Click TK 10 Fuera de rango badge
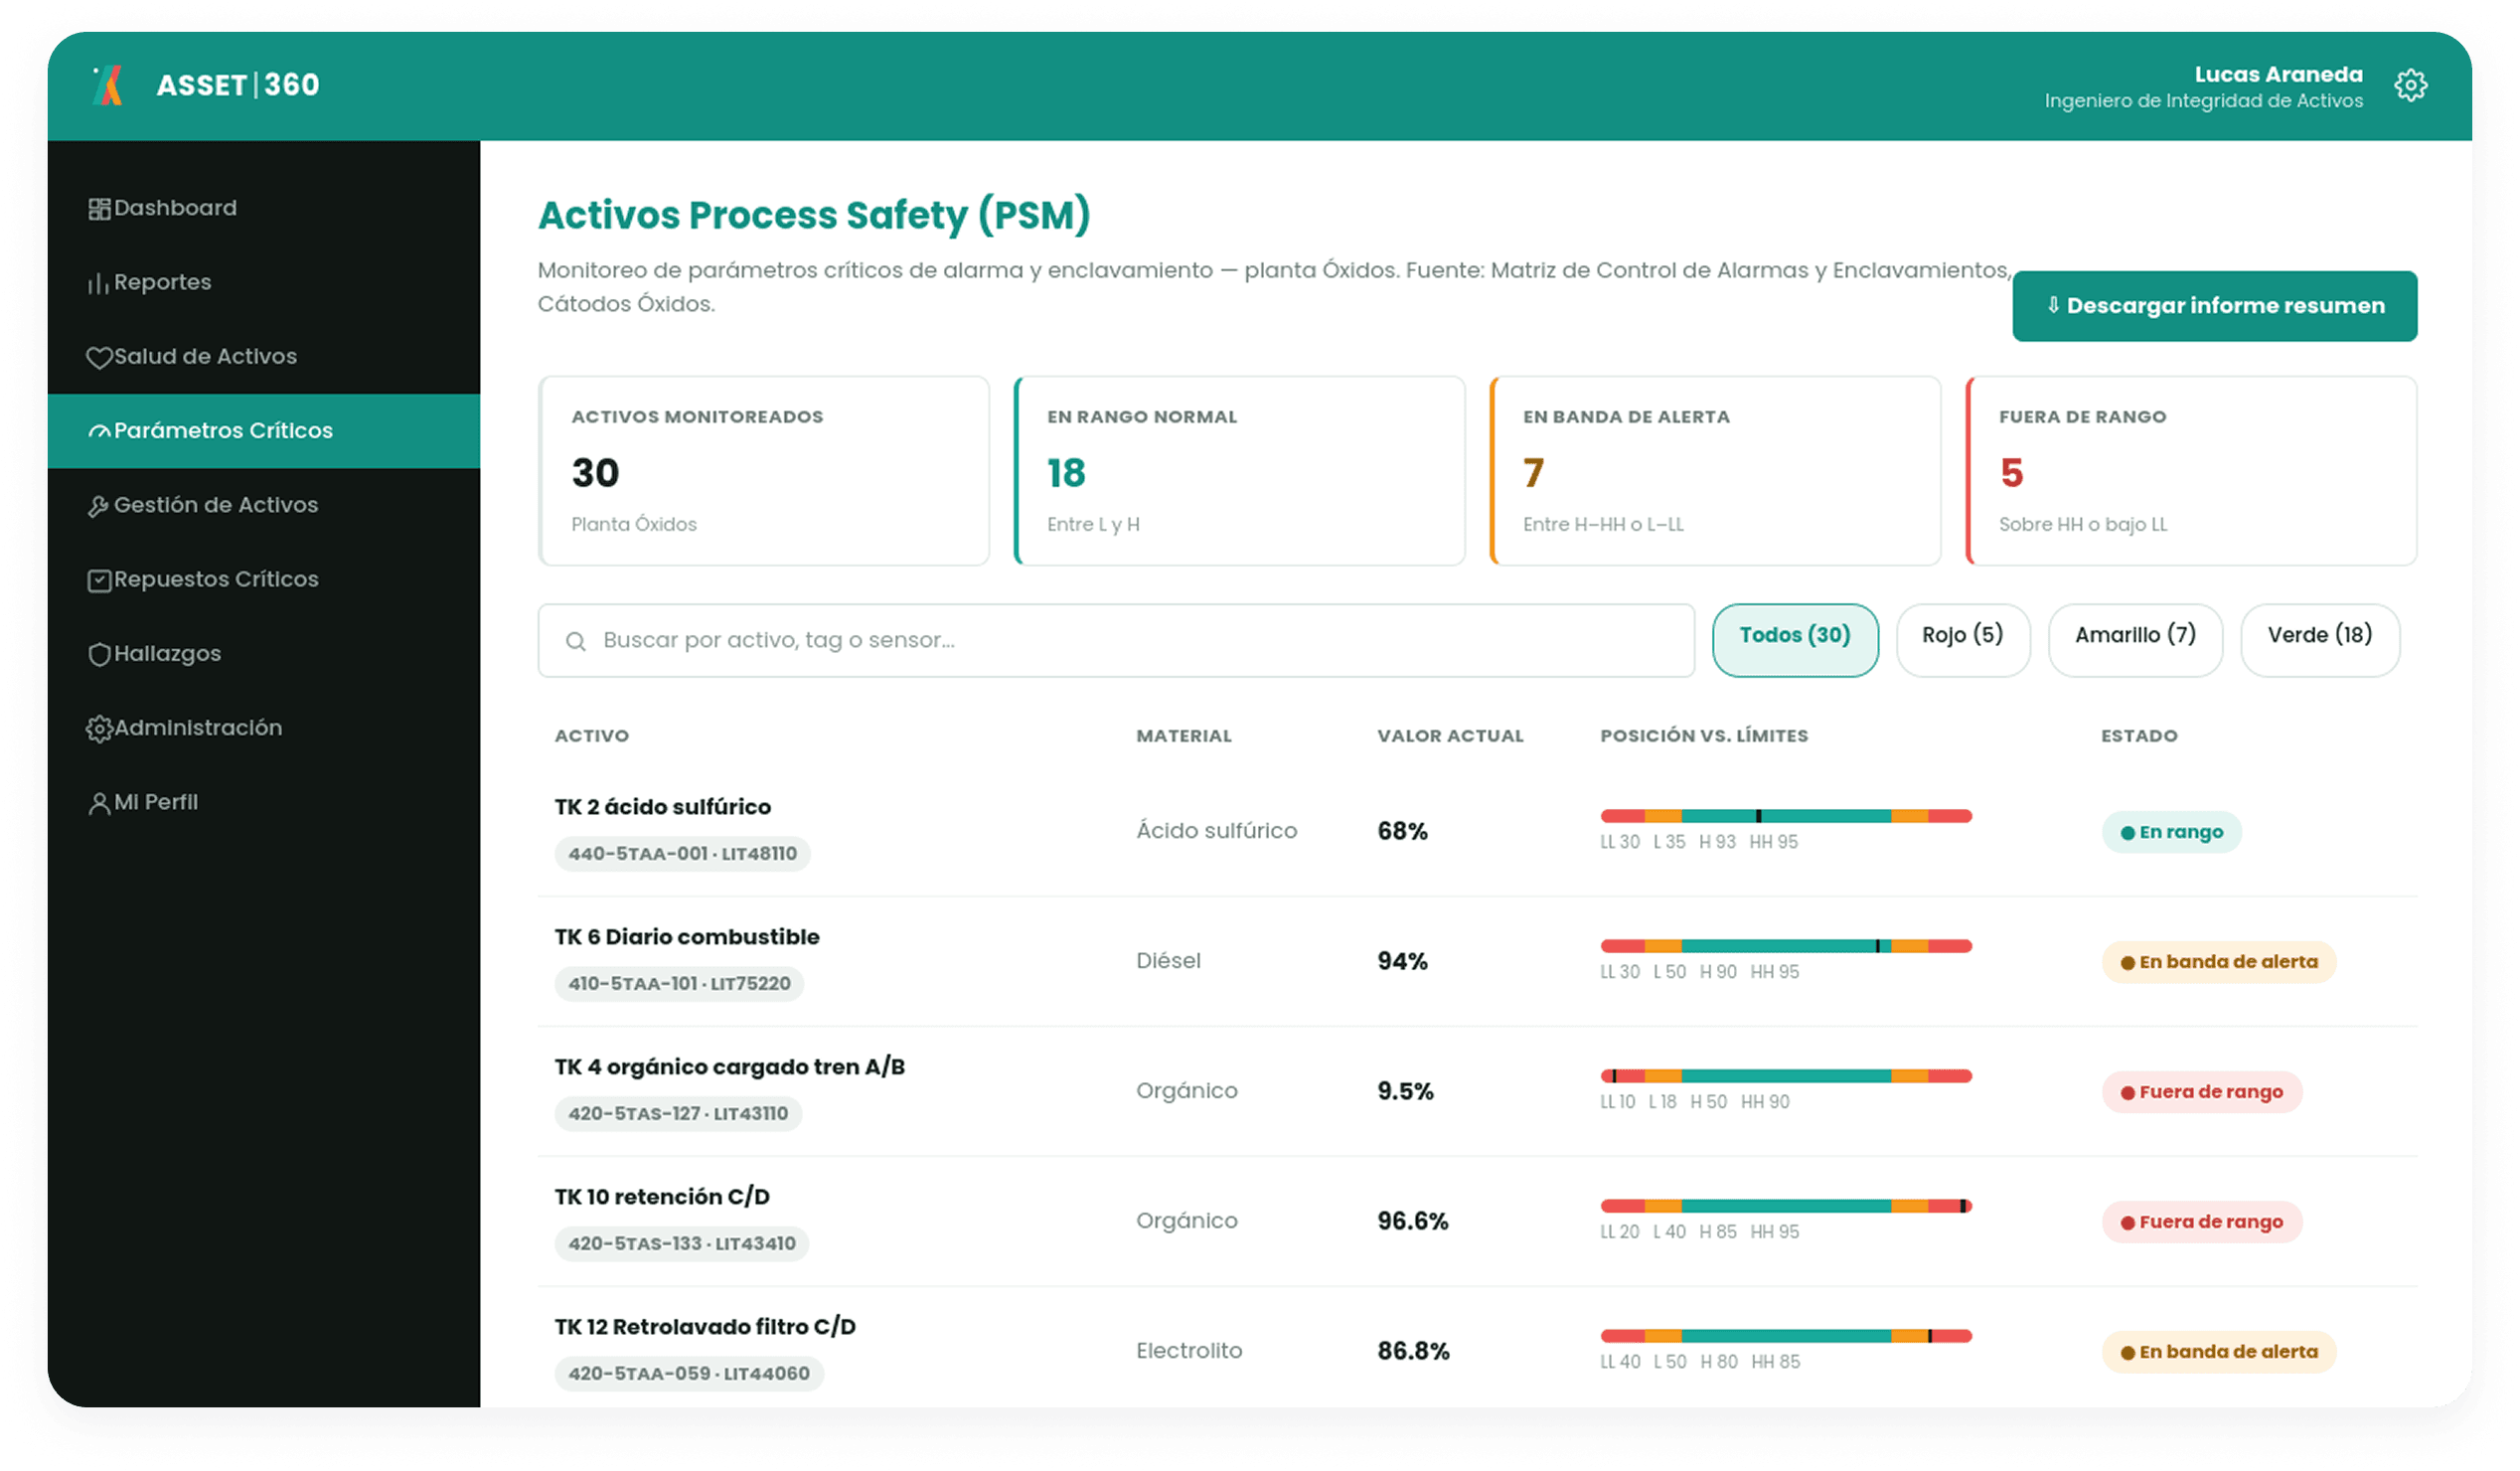This screenshot has width=2520, height=1471. coord(2201,1222)
